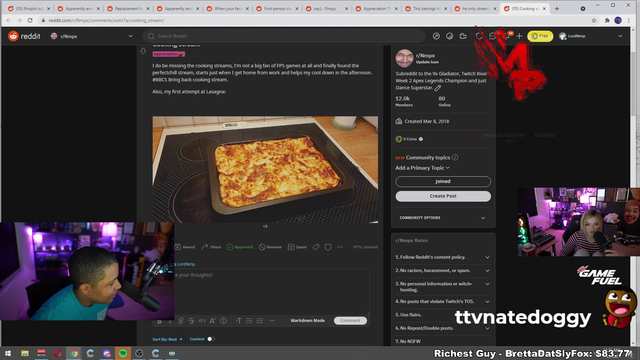Insert a link in the comment editor
640x360 pixels.
(x=180, y=321)
